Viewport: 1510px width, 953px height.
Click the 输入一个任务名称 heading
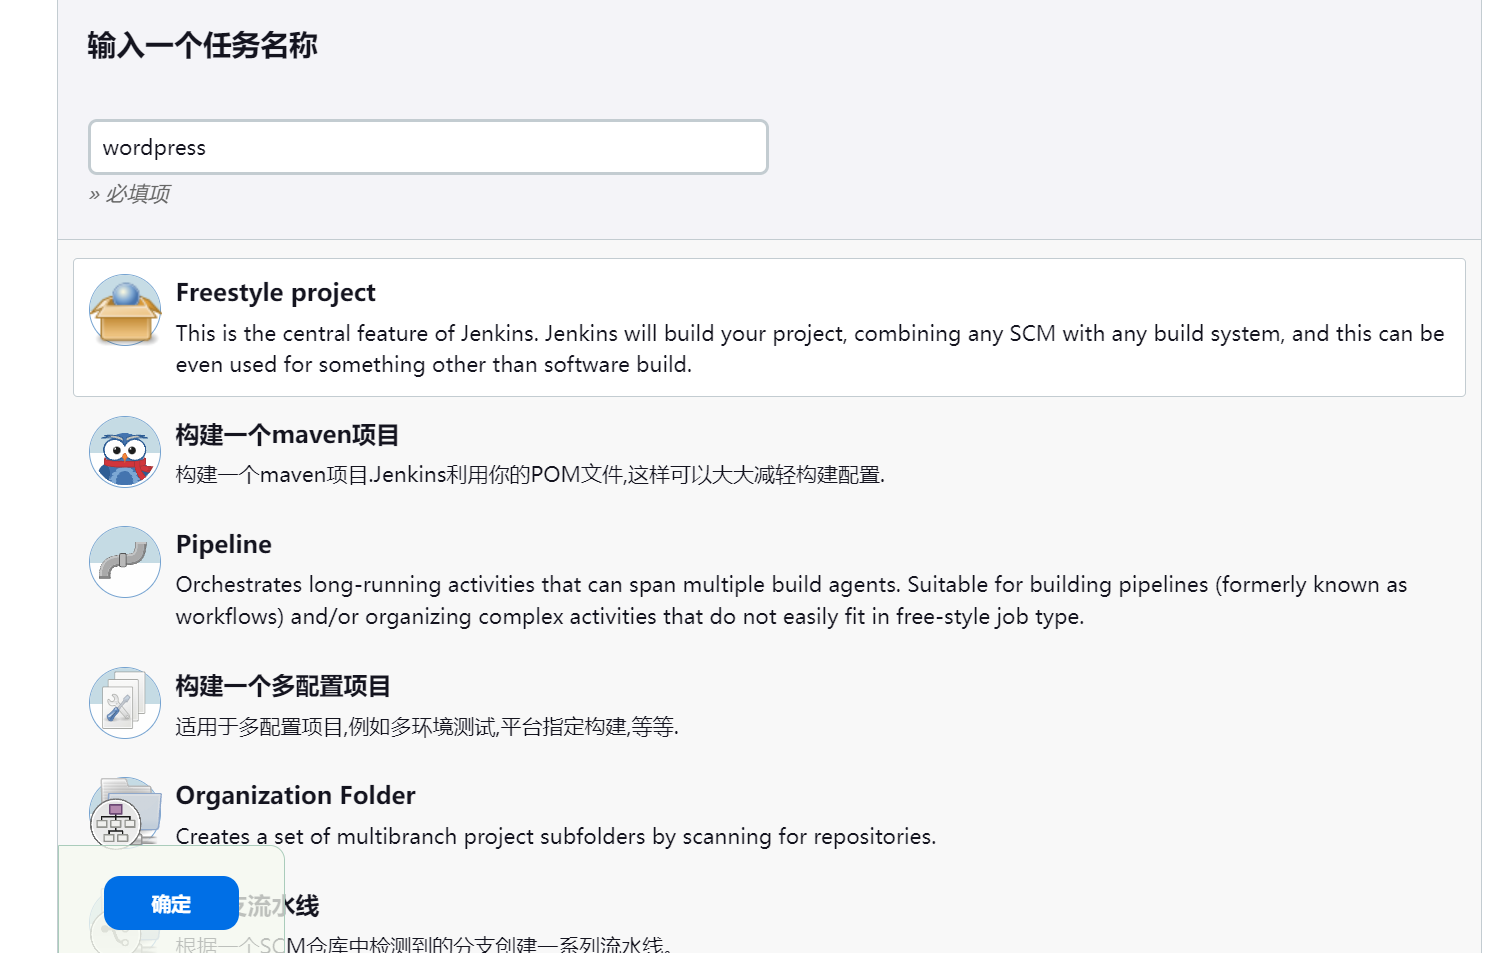tap(202, 45)
